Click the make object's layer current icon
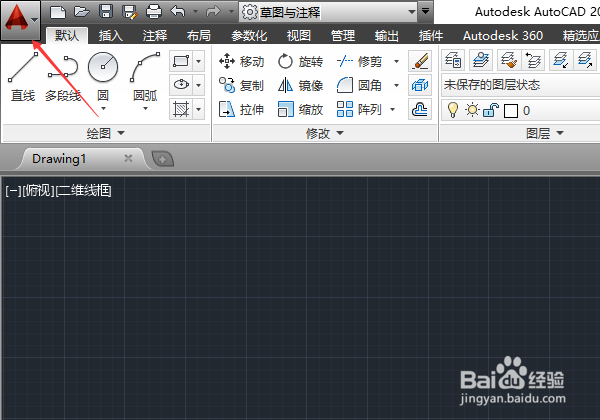The width and height of the screenshot is (600, 420). [481, 60]
